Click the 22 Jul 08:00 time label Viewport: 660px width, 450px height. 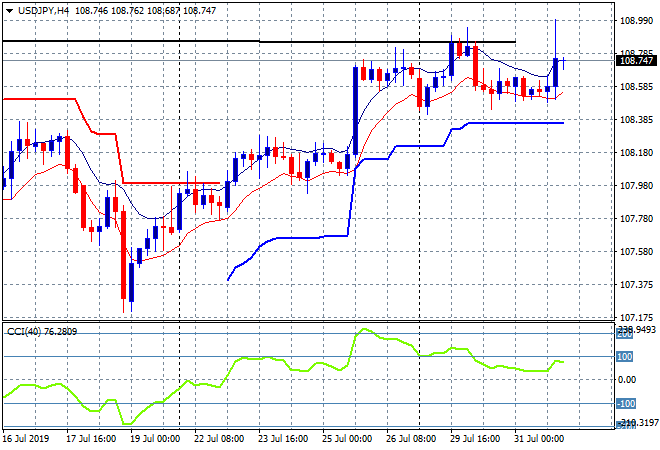219,439
